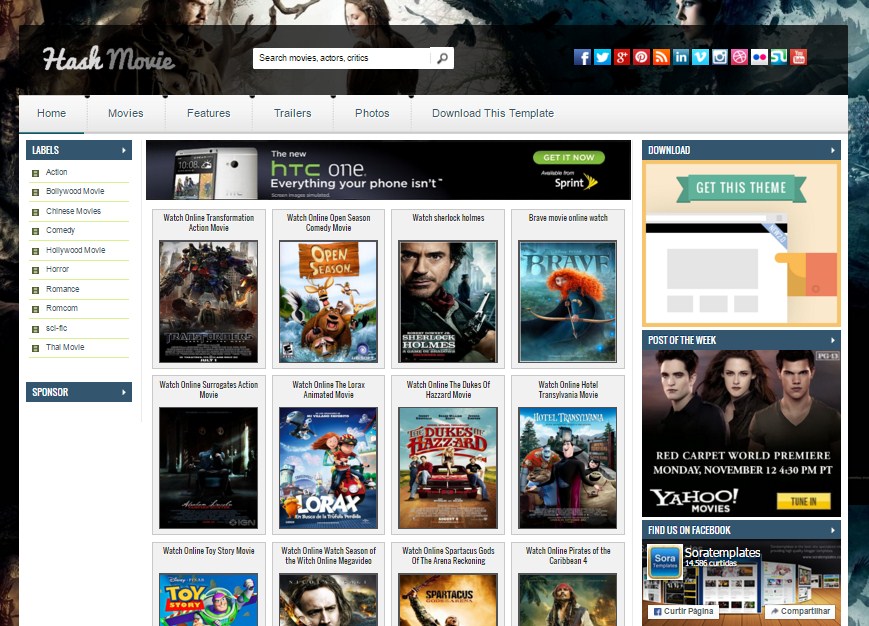This screenshot has height=626, width=869.
Task: Open Watch Online Transformation Action Movie title
Action: click(208, 223)
